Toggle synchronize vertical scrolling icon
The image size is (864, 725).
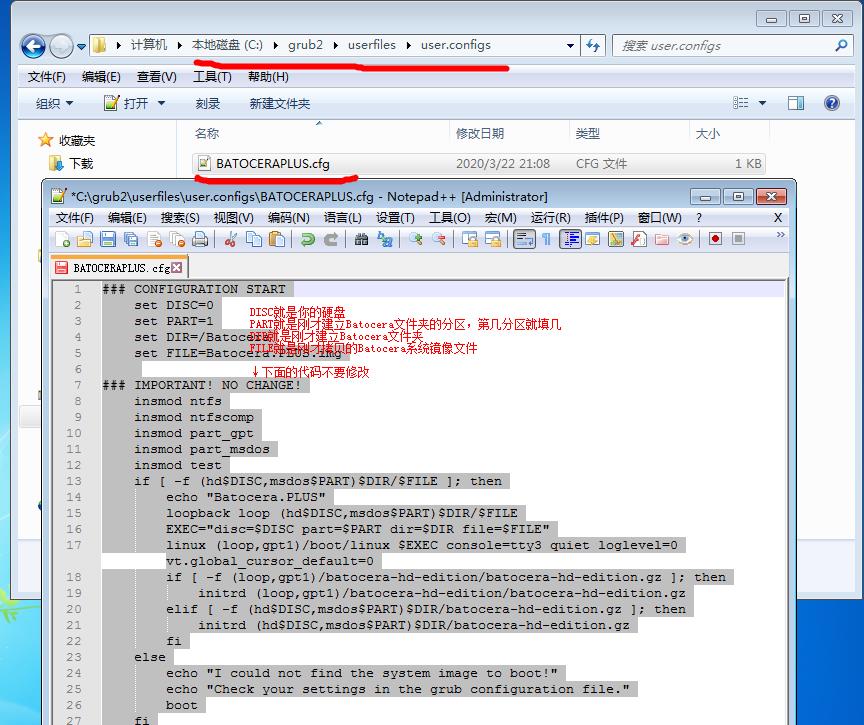pyautogui.click(x=469, y=239)
